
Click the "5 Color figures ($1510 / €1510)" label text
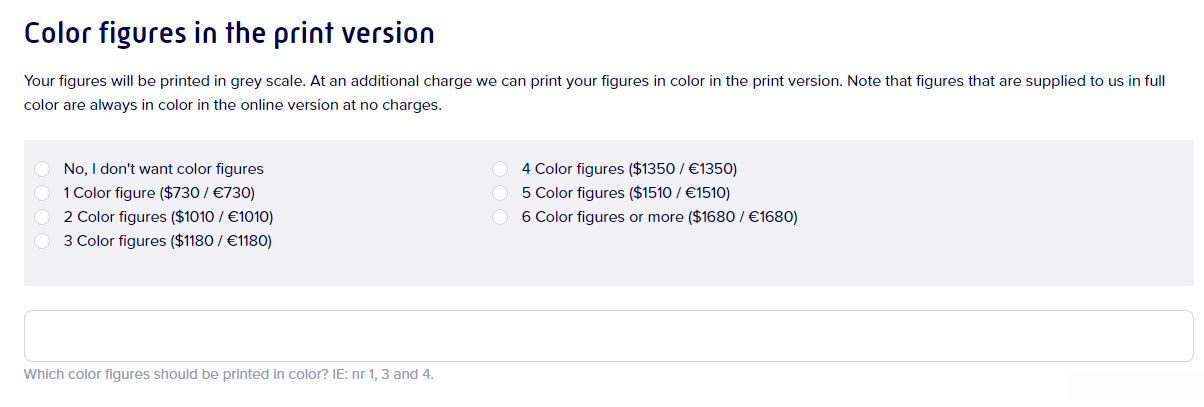[x=625, y=193]
